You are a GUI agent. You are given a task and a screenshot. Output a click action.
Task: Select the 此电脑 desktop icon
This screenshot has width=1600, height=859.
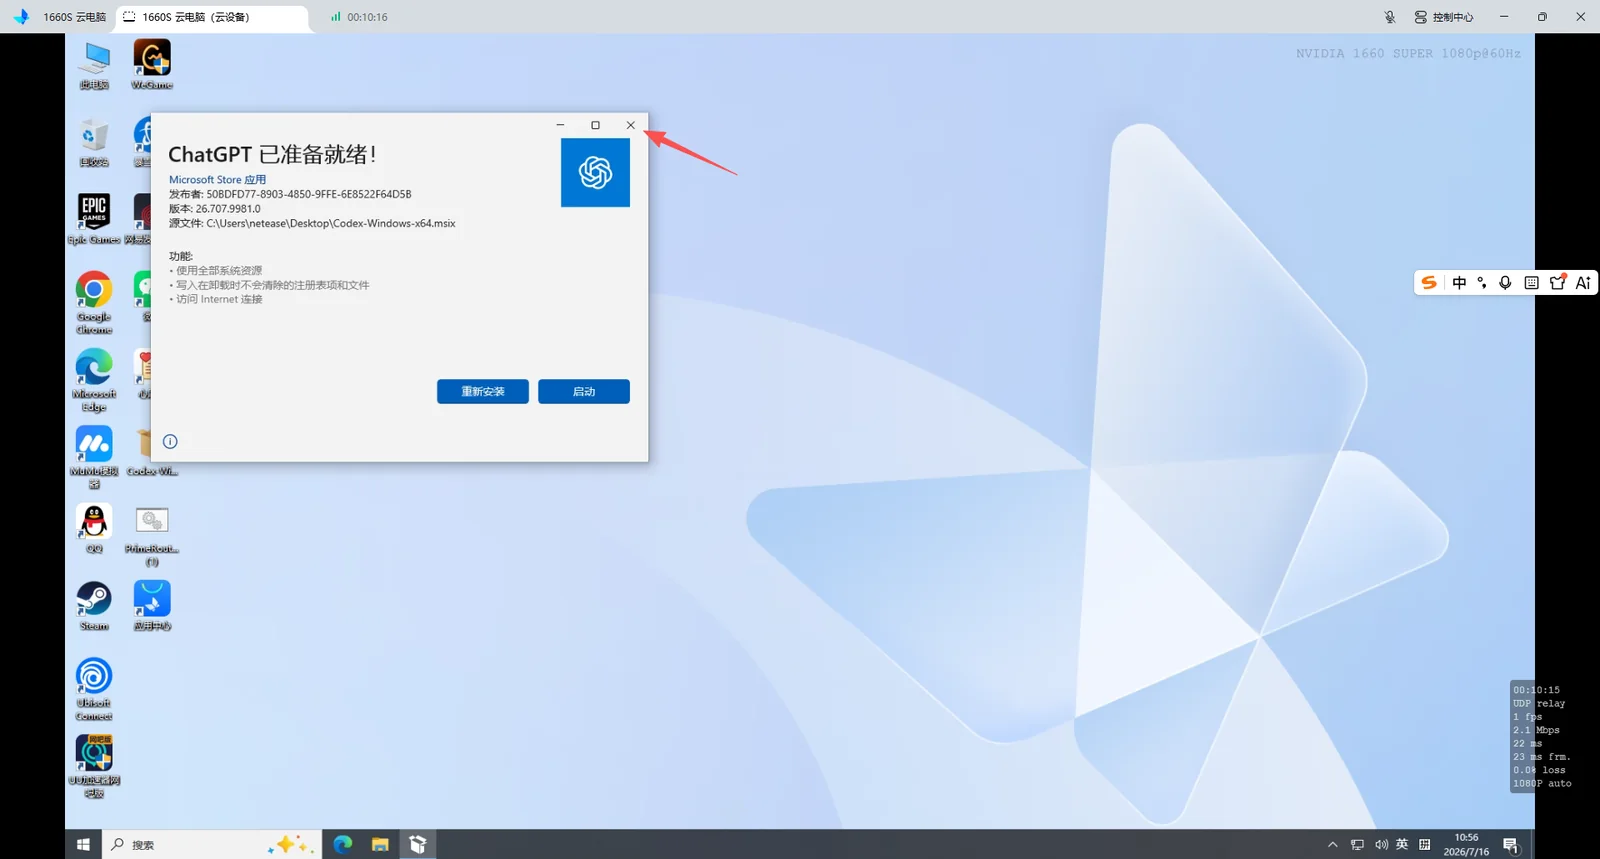tap(94, 66)
